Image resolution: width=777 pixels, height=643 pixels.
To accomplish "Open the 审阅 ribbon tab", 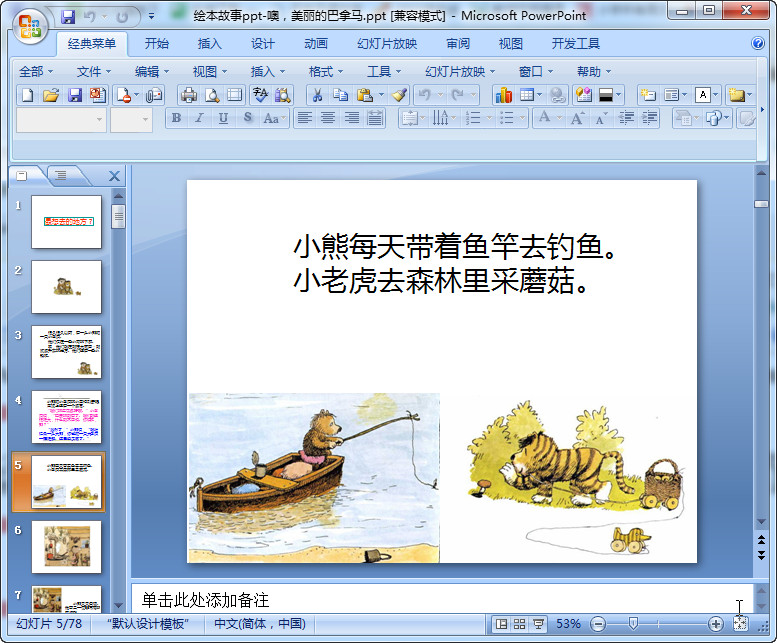I will [457, 44].
